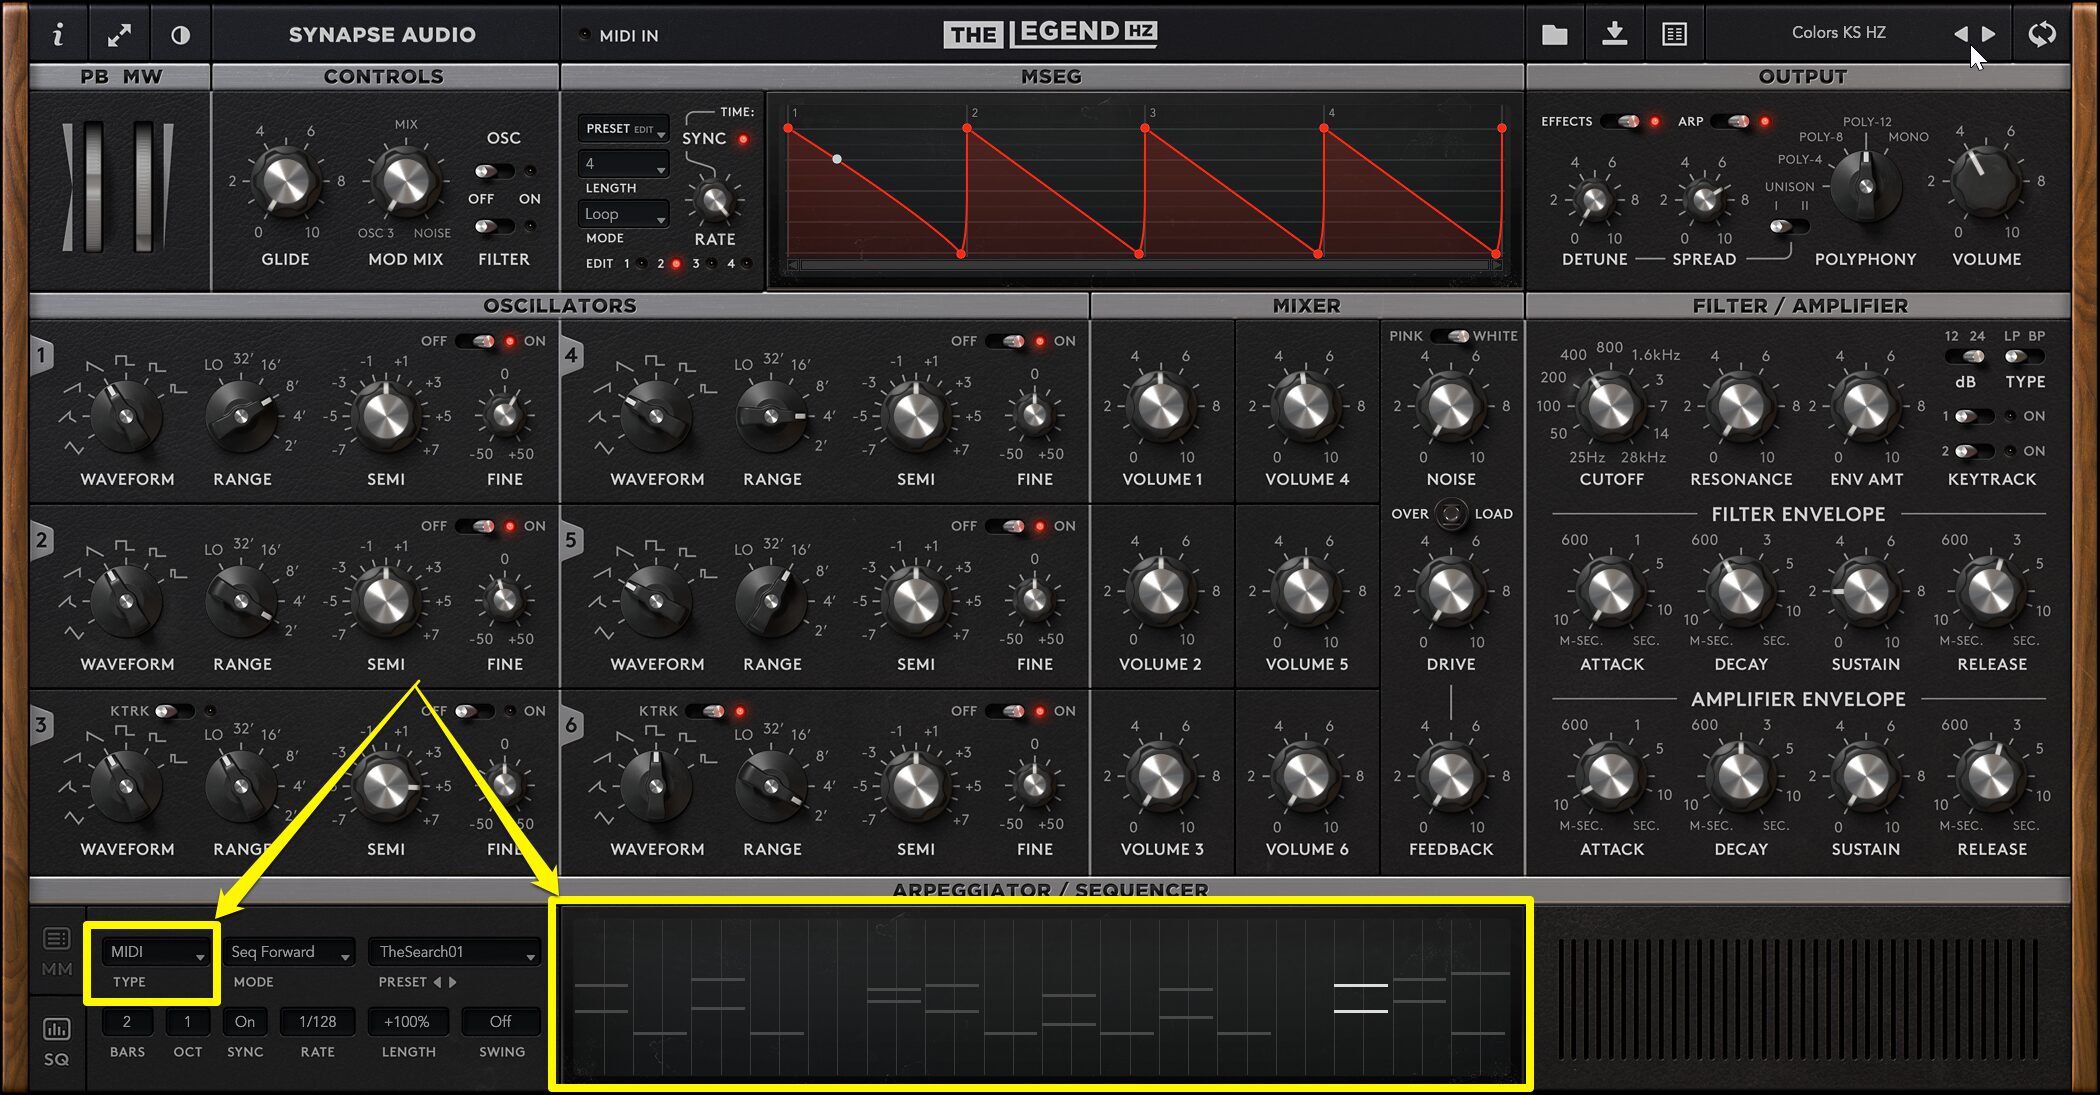
Task: Click the Polyphony selector knob
Action: [x=1865, y=186]
